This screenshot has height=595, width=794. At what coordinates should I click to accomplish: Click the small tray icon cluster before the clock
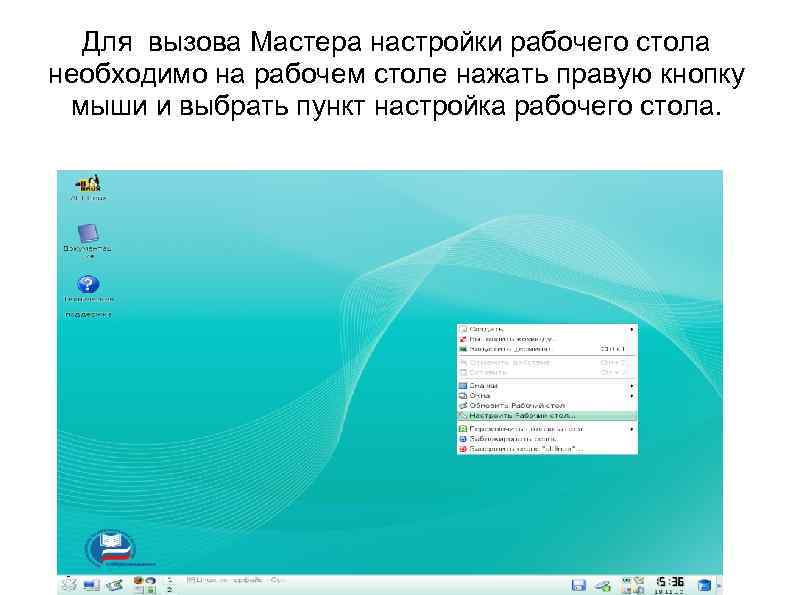(632, 585)
